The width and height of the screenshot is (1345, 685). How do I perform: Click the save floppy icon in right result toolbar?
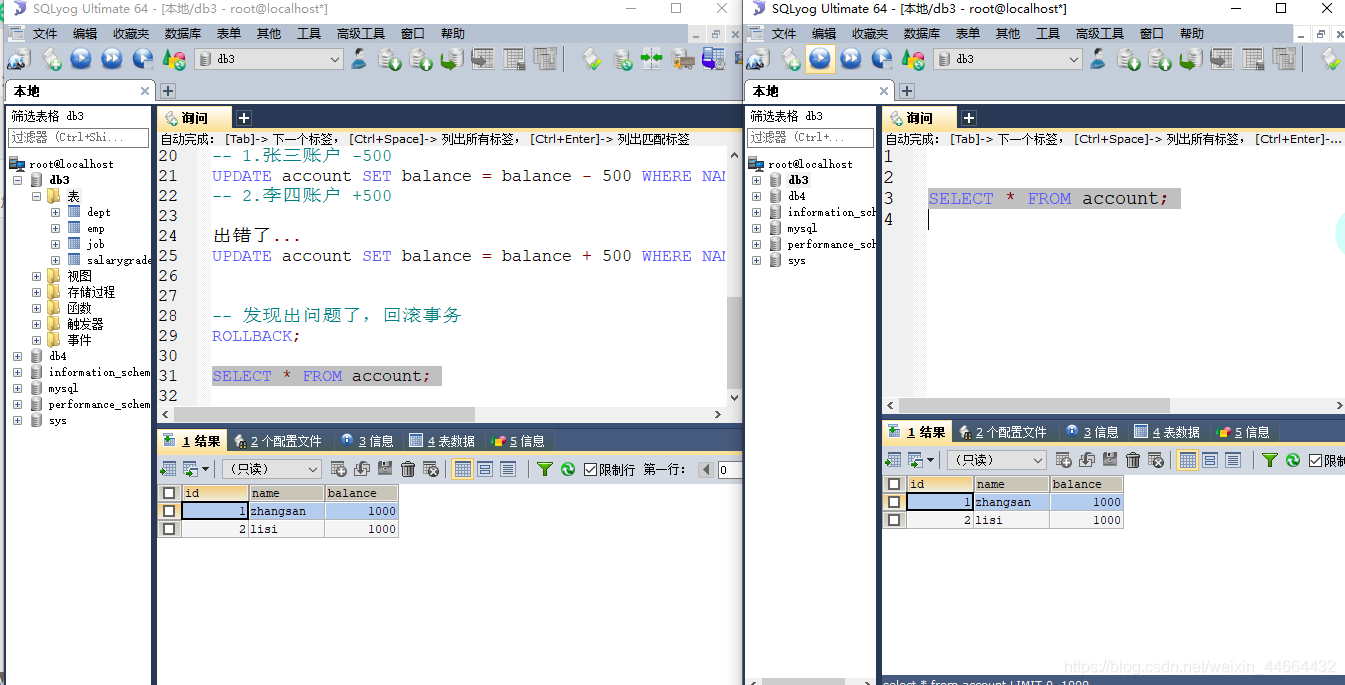pyautogui.click(x=1110, y=460)
